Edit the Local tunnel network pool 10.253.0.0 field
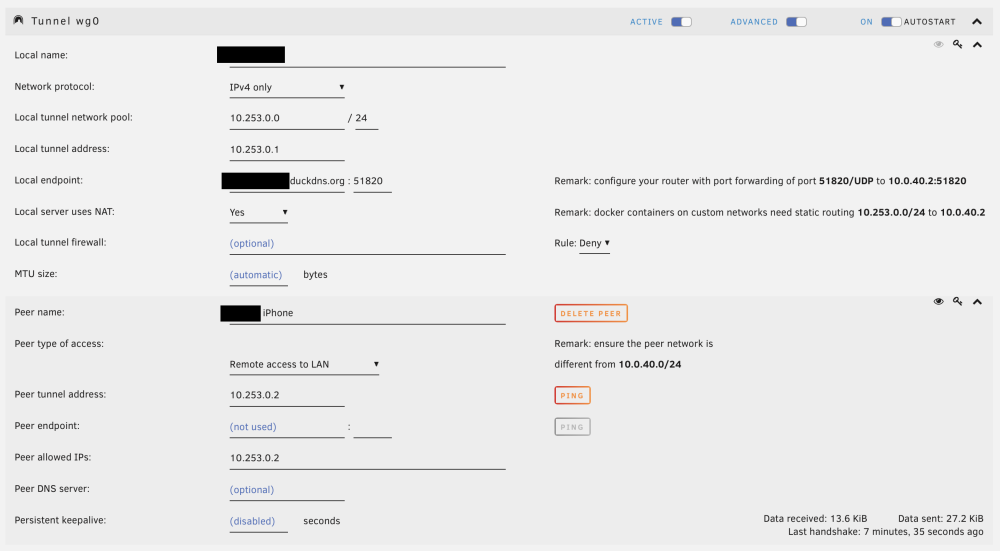This screenshot has height=551, width=1000. (x=287, y=118)
